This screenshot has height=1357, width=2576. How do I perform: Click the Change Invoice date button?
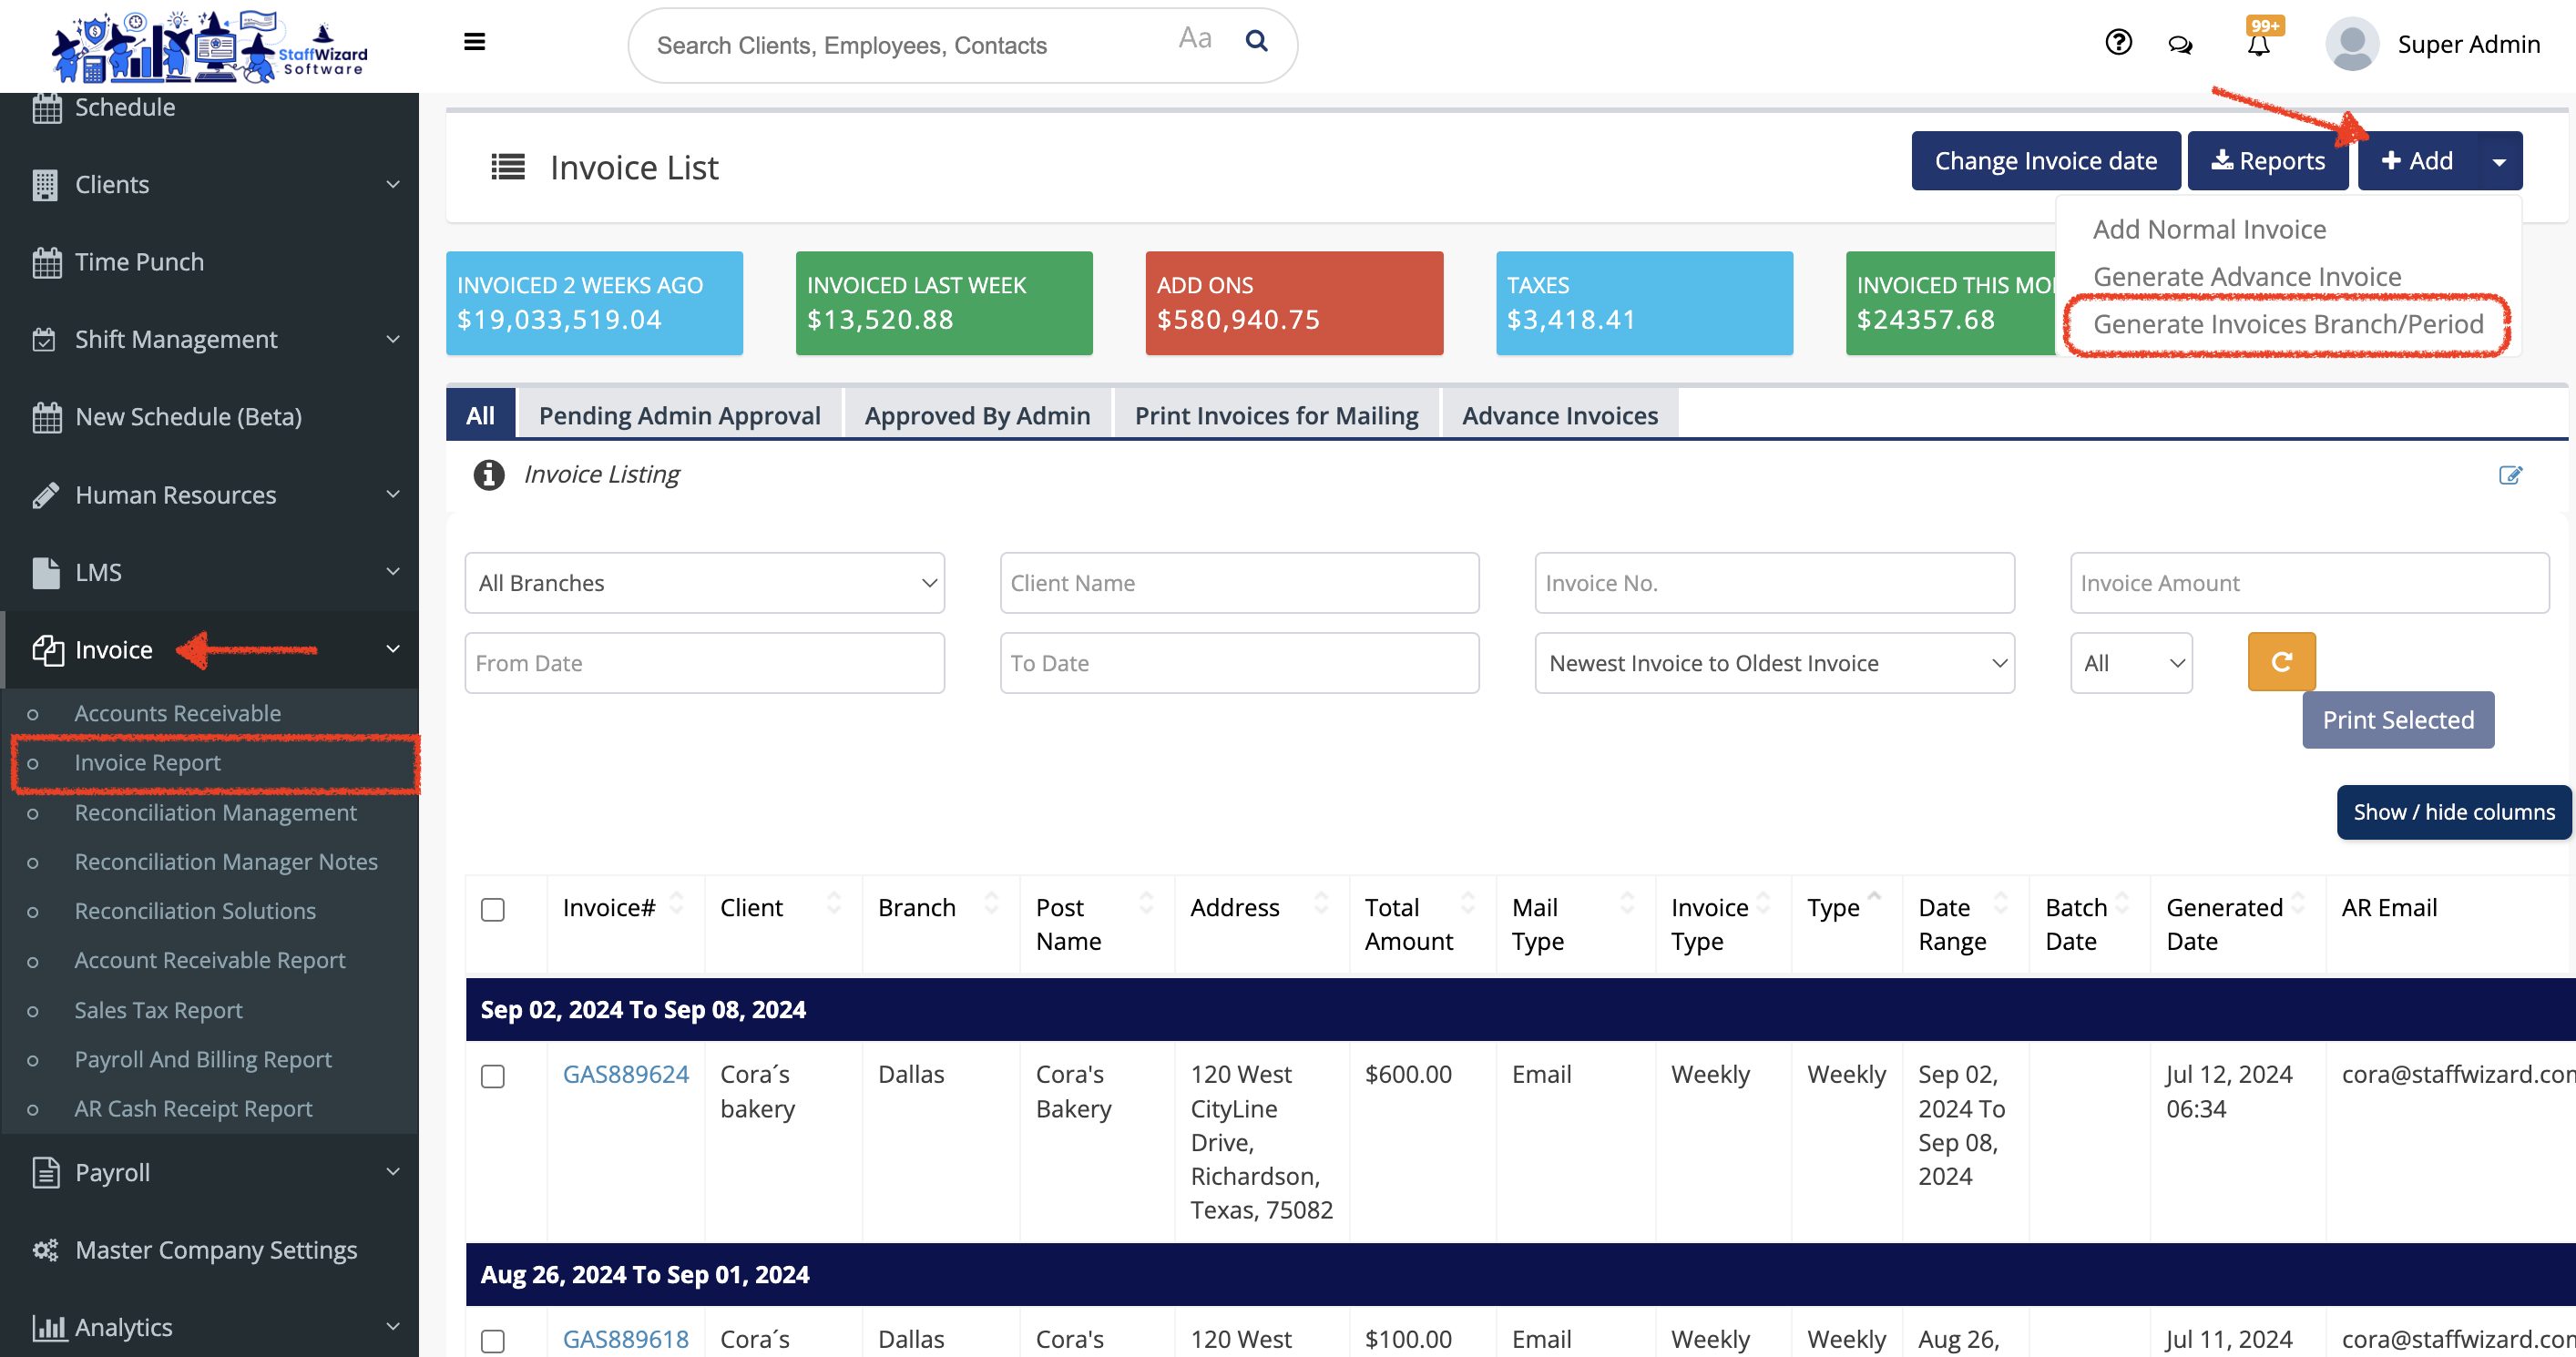(x=2045, y=161)
